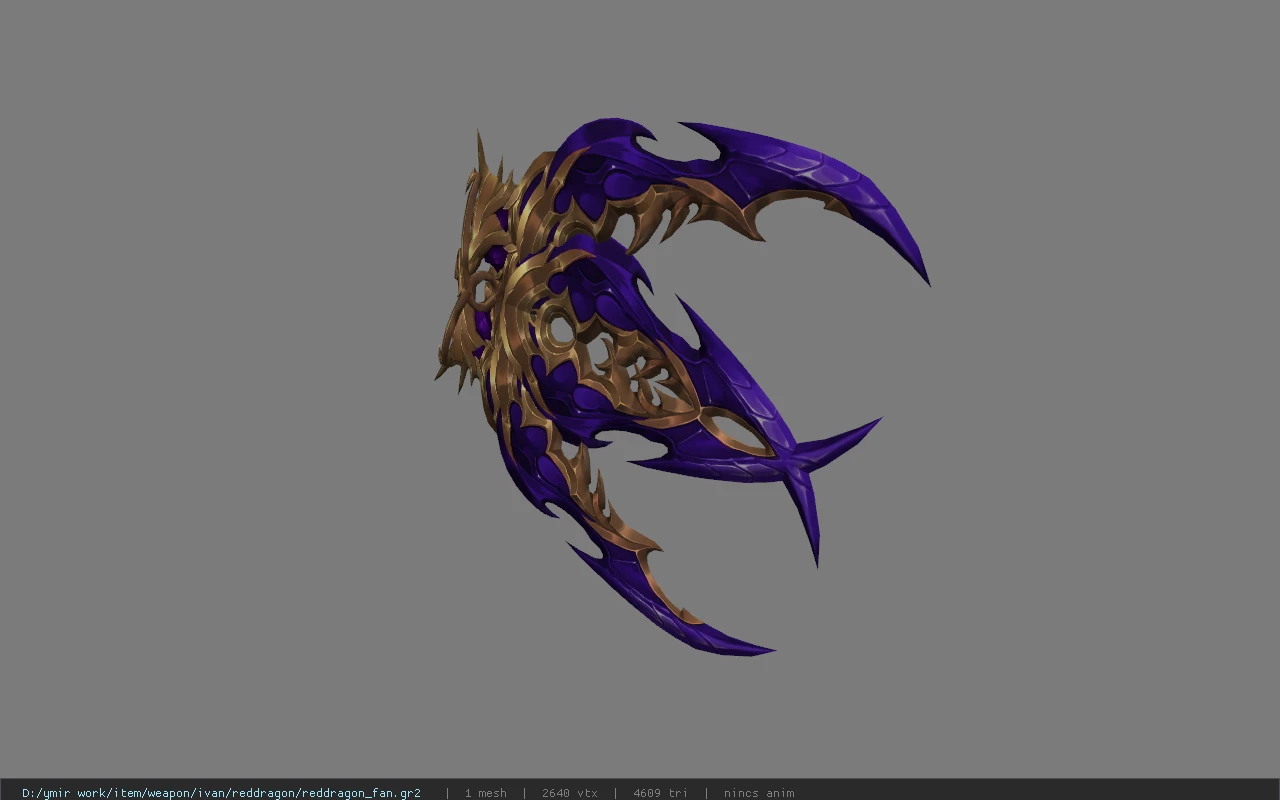Click the '4609 tri' triangle count
Screen dimensions: 1280x800
(660, 793)
